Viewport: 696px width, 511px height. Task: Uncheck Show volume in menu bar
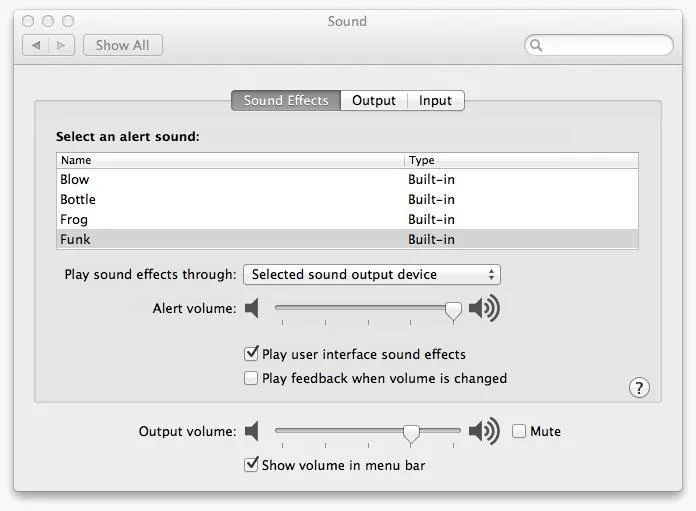point(251,465)
